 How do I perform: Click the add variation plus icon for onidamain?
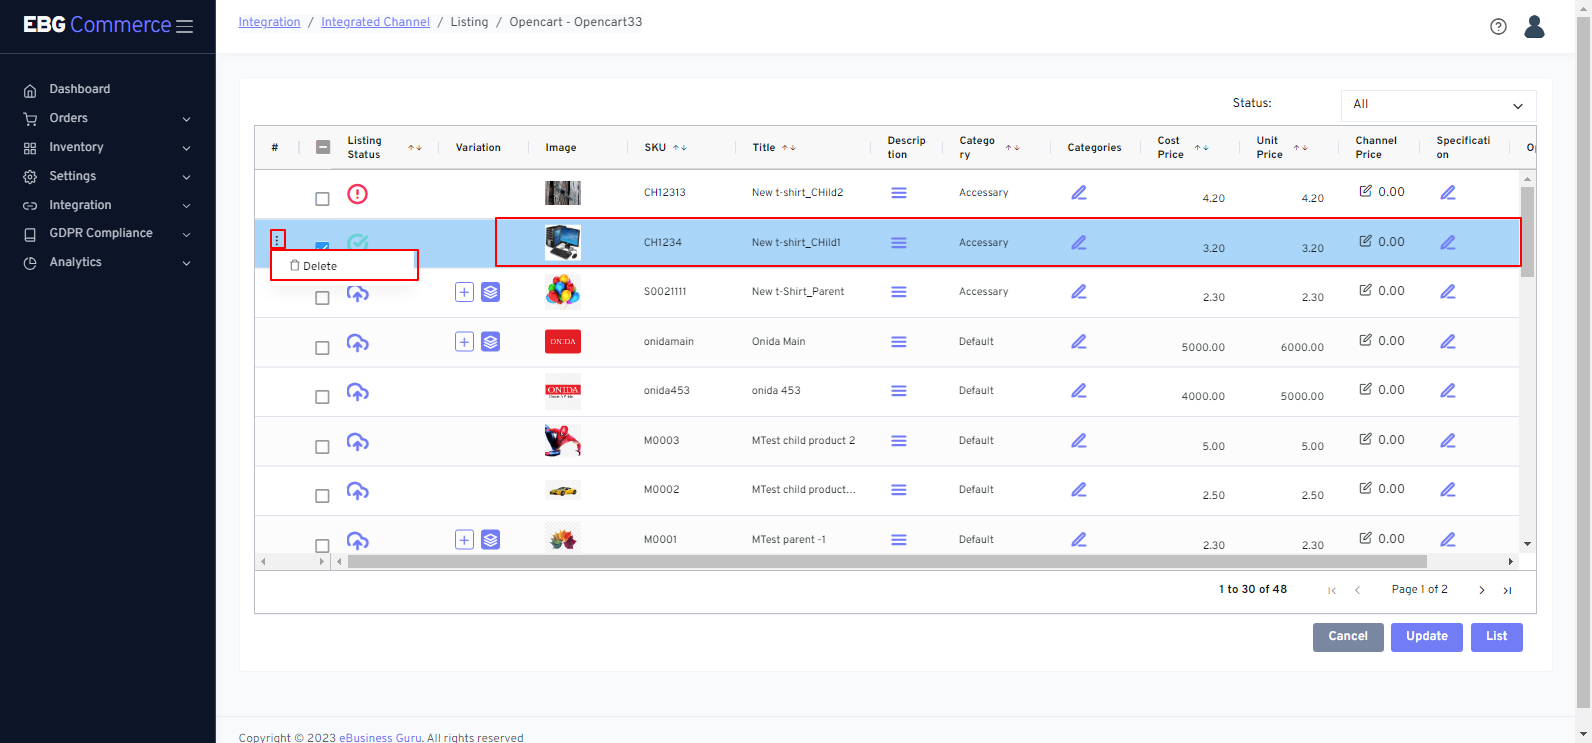click(x=464, y=342)
